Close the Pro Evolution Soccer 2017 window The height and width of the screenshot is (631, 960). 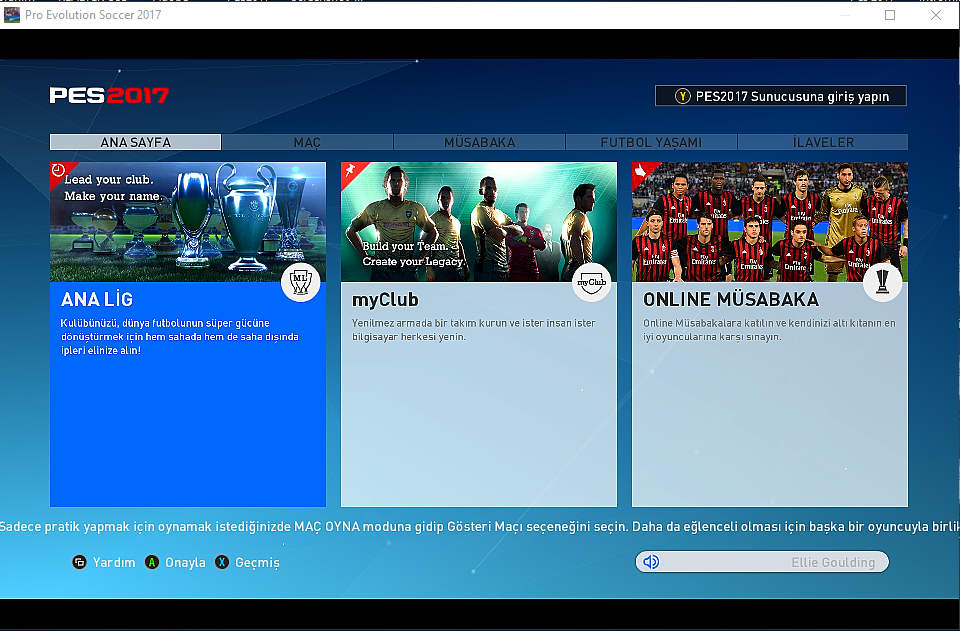pos(936,15)
